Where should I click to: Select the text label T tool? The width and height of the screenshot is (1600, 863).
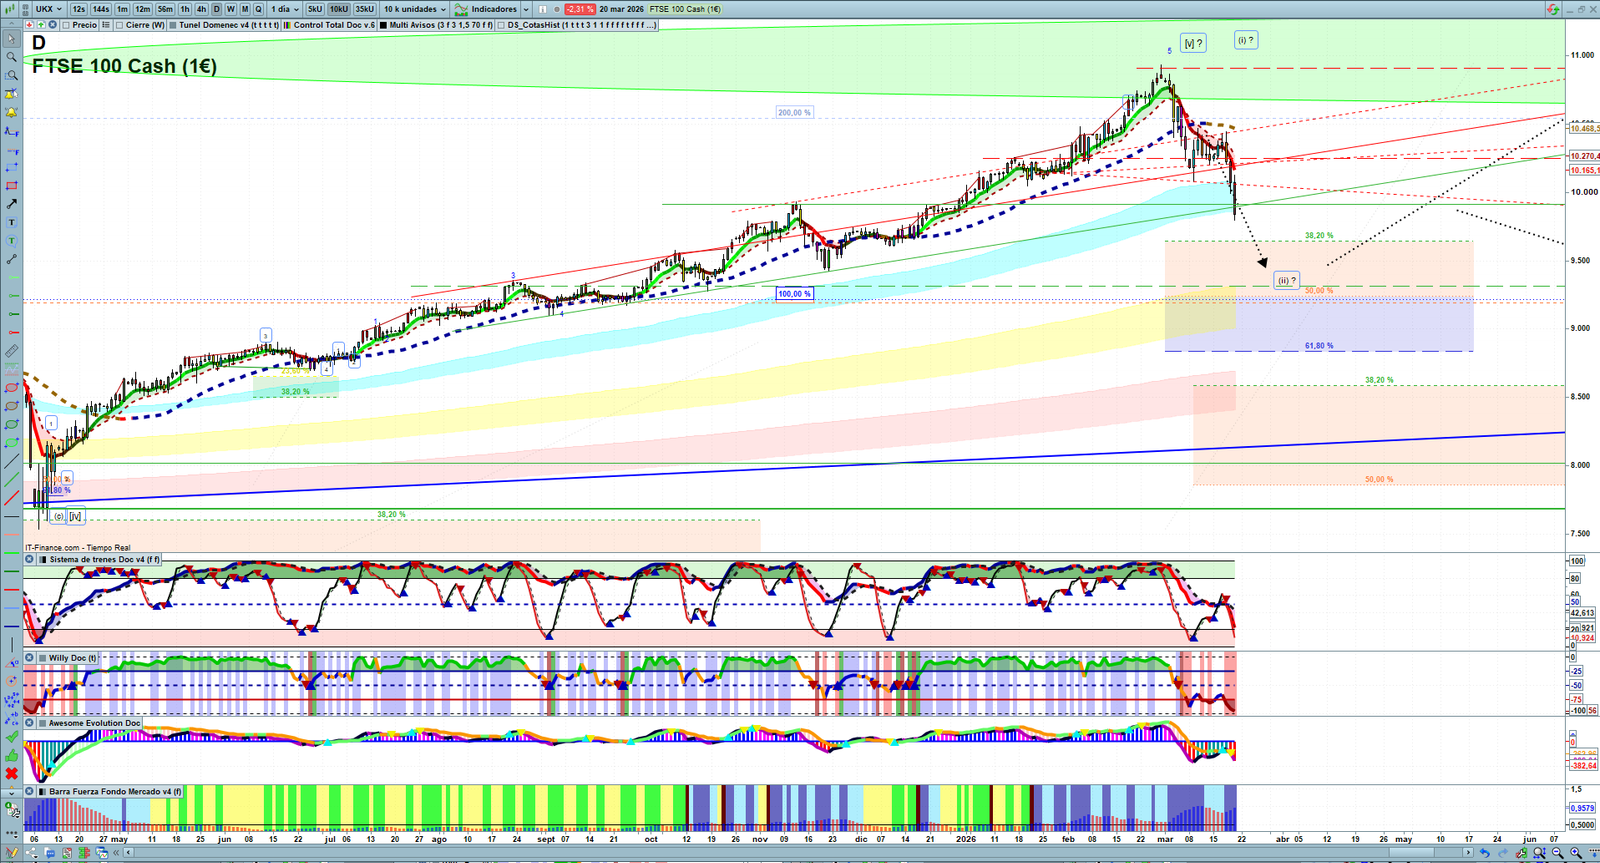11,222
